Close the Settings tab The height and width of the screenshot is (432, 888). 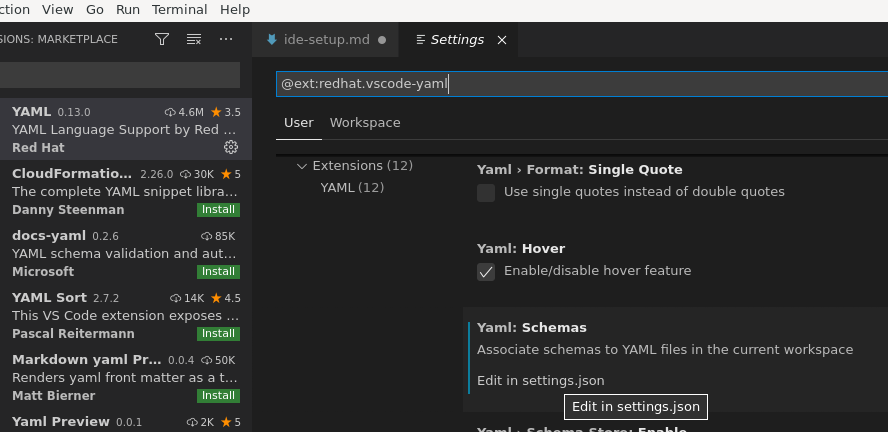click(502, 40)
